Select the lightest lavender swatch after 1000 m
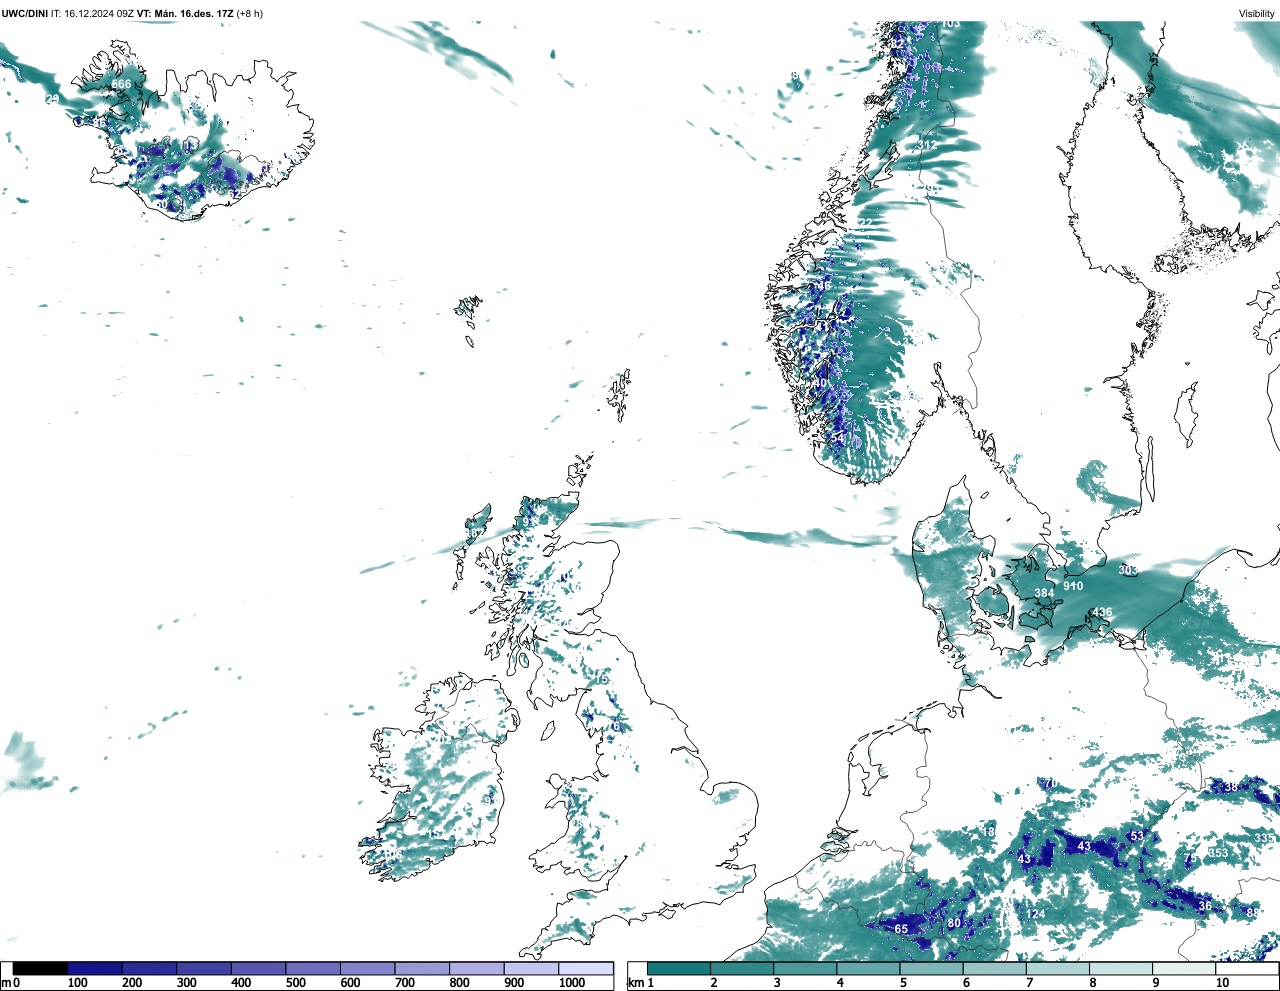 pyautogui.click(x=586, y=968)
